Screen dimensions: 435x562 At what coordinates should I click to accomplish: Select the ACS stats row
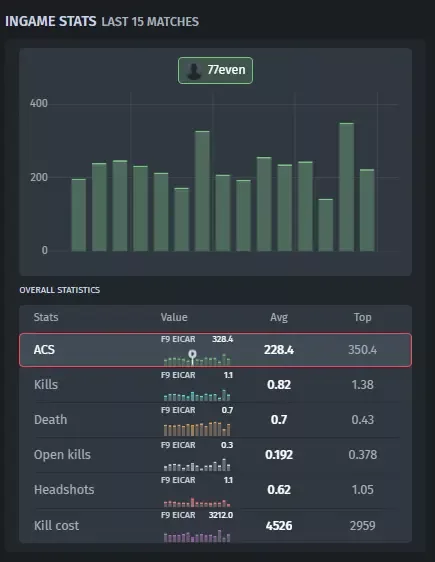pos(215,350)
